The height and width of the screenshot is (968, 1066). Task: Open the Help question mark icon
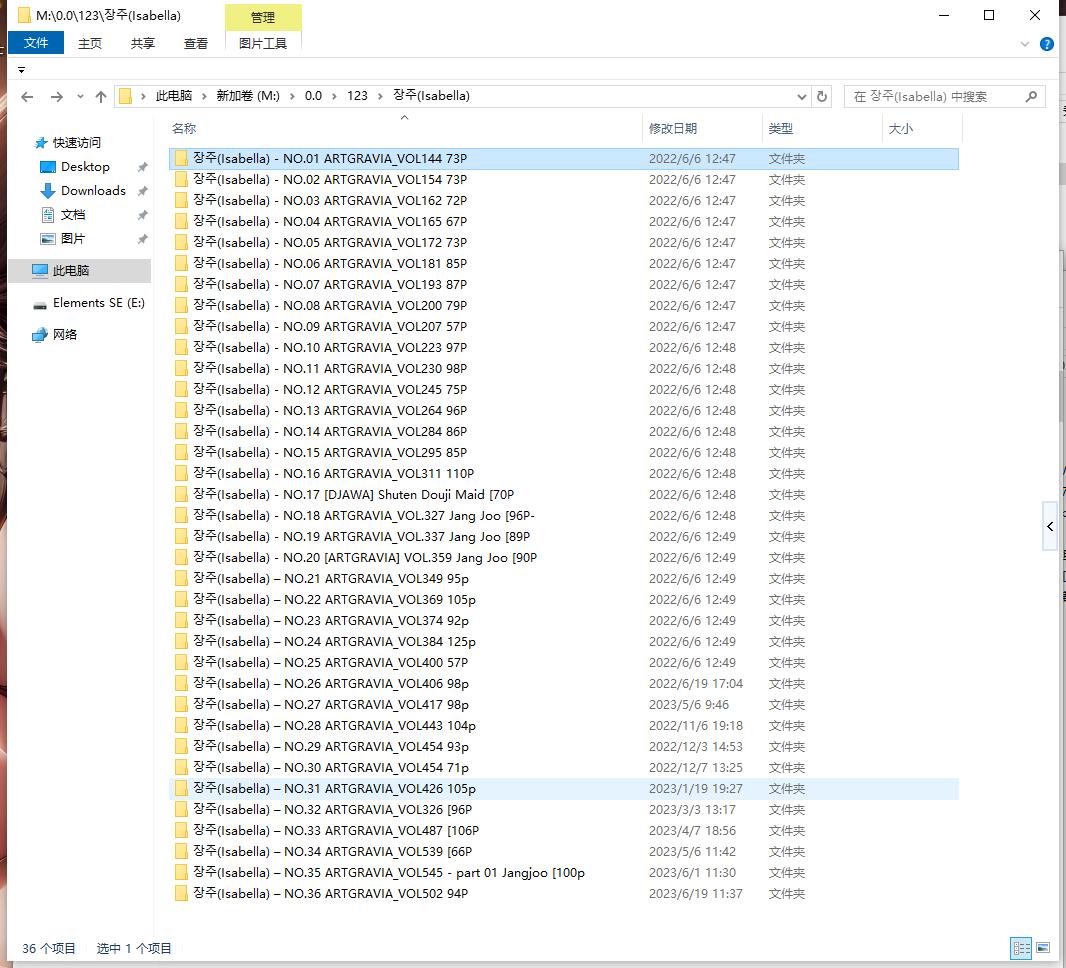click(x=1047, y=44)
